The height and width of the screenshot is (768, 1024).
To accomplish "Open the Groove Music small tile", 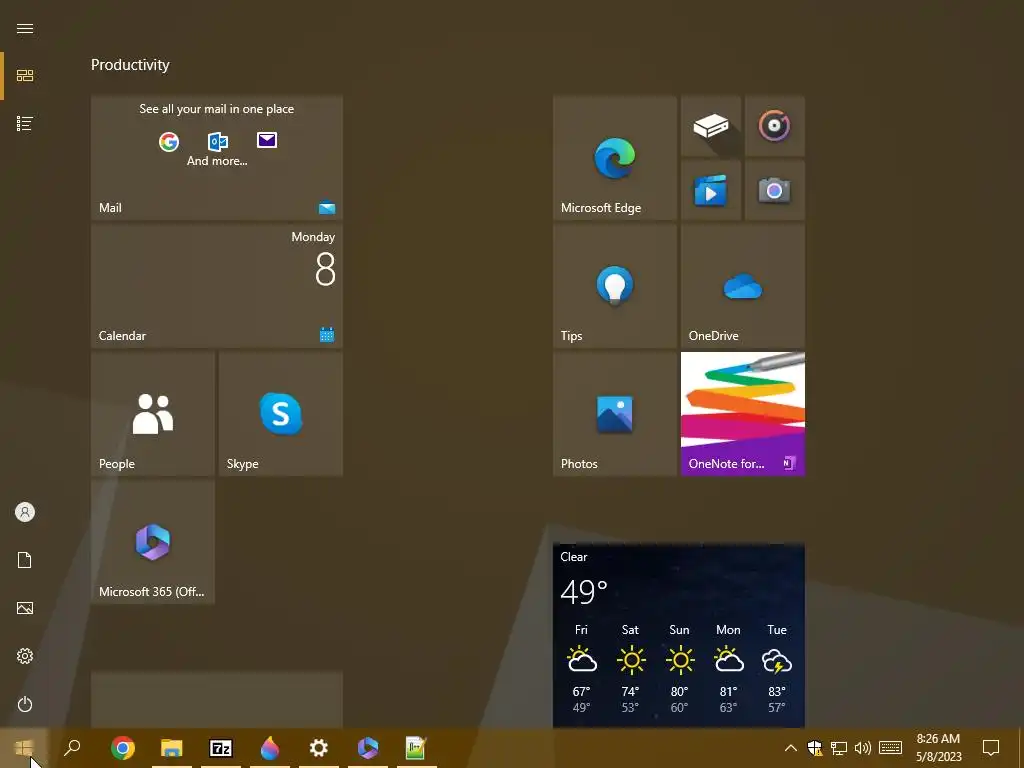I will [775, 125].
